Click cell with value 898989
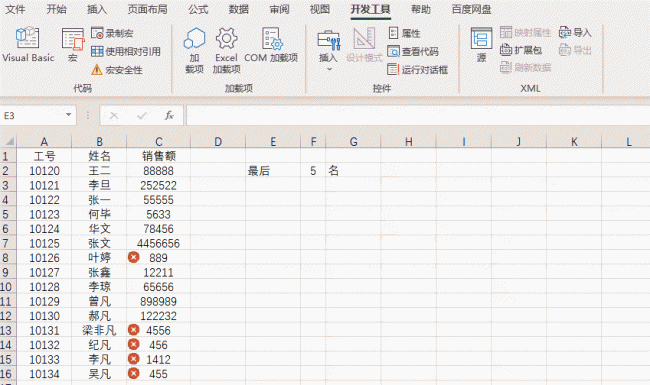The image size is (650, 385). (159, 301)
